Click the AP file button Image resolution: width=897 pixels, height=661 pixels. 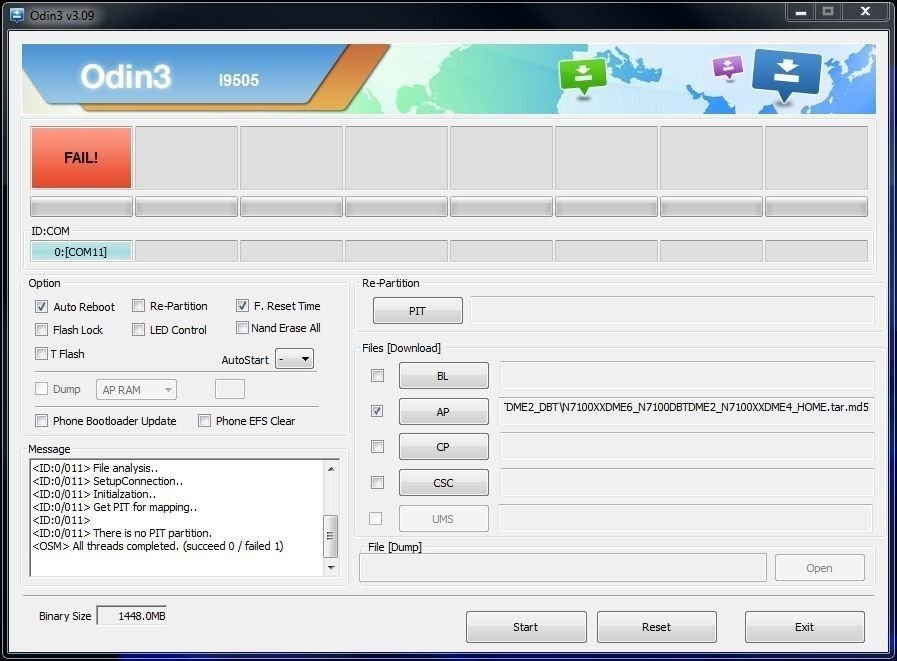443,411
